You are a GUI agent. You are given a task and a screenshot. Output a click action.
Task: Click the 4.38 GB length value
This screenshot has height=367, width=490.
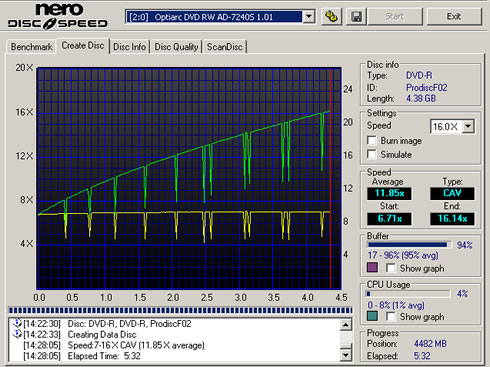coord(421,99)
